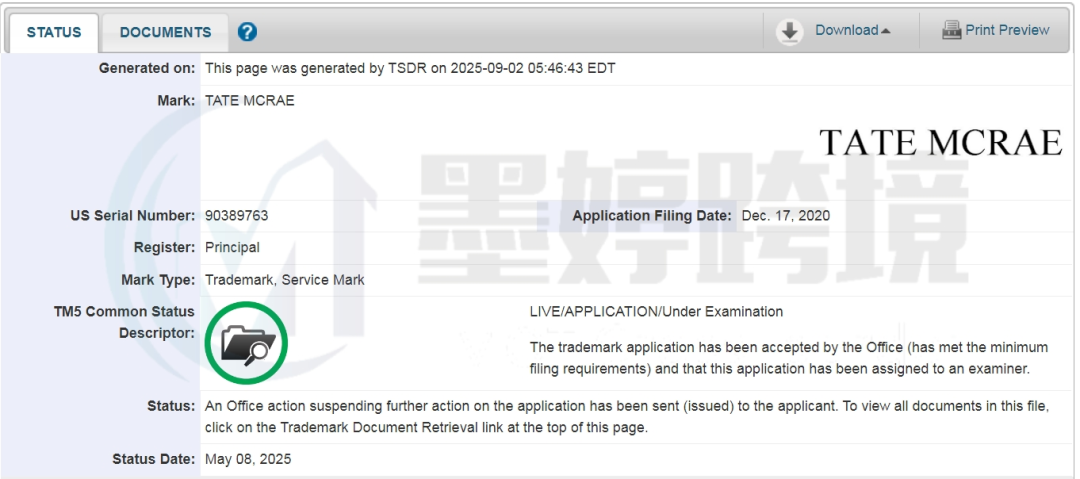Click the Status Date label

(x=154, y=459)
